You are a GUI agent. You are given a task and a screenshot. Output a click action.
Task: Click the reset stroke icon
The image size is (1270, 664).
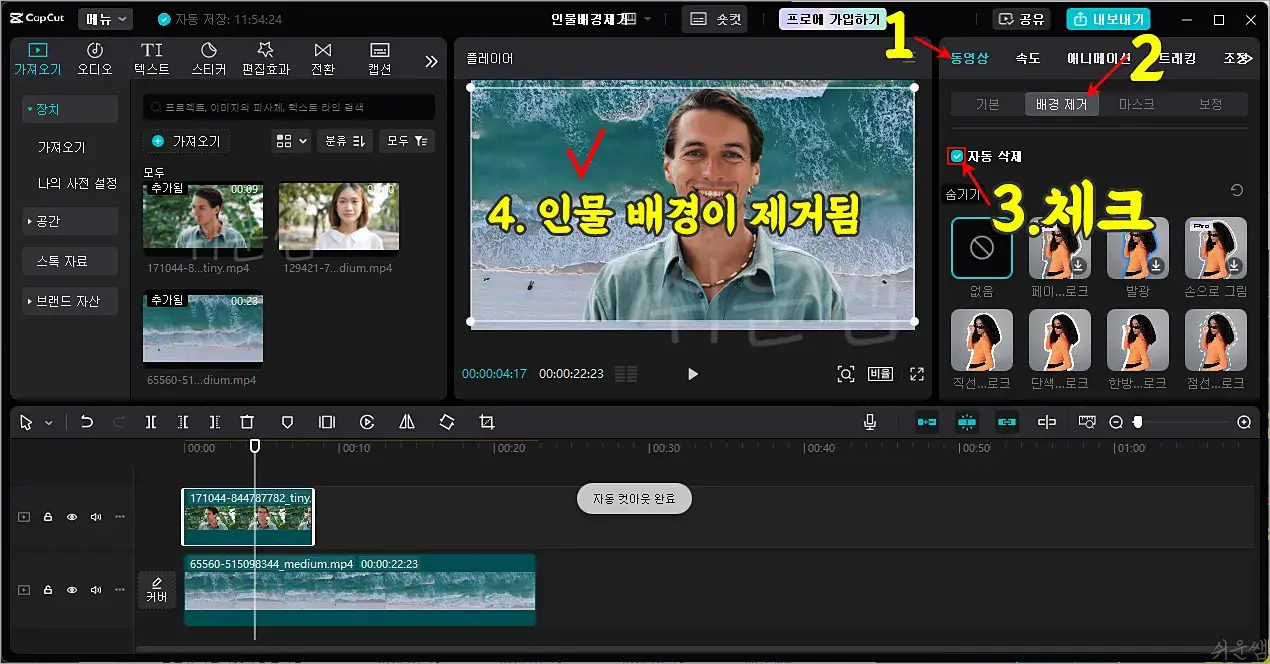point(1237,191)
